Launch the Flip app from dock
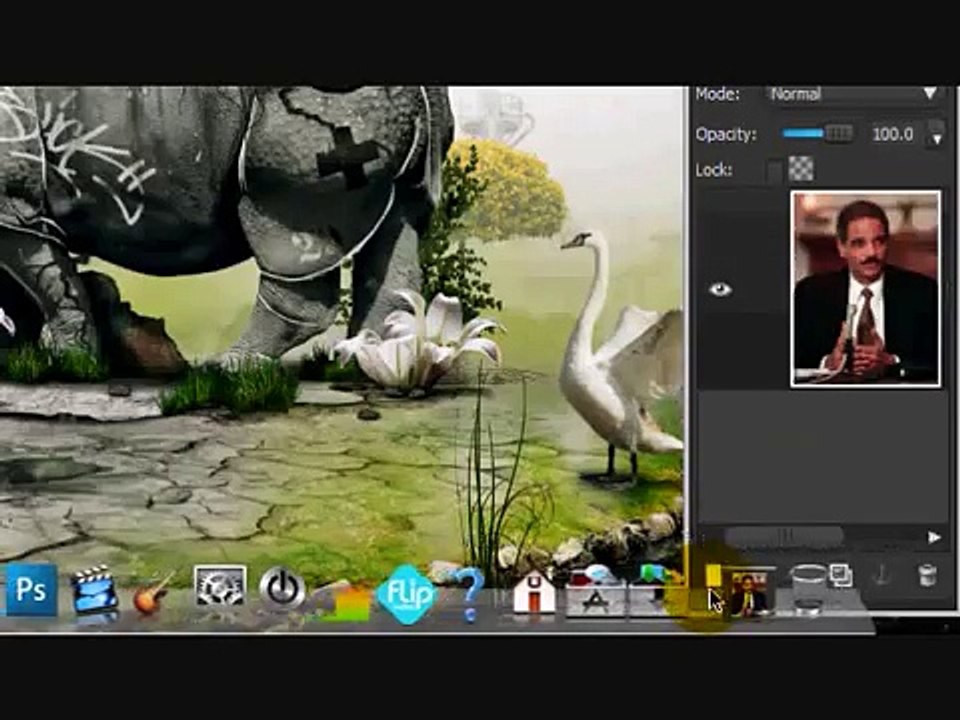This screenshot has width=960, height=720. pos(407,594)
